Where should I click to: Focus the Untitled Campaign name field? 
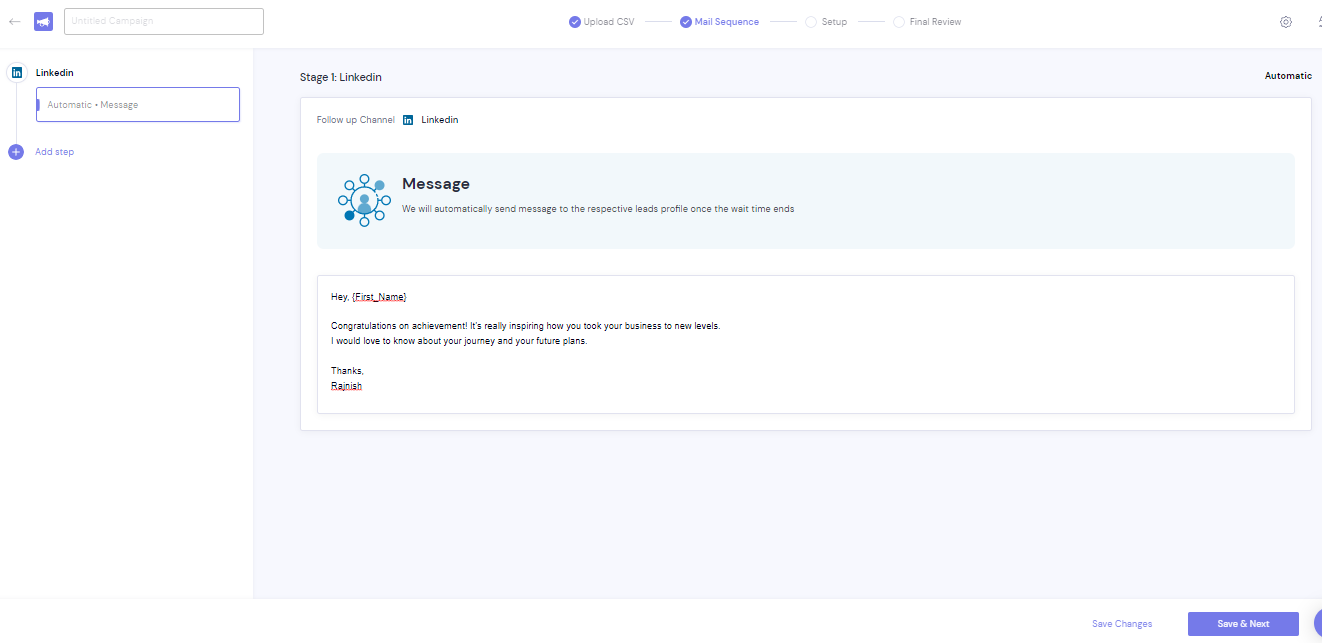tap(164, 21)
